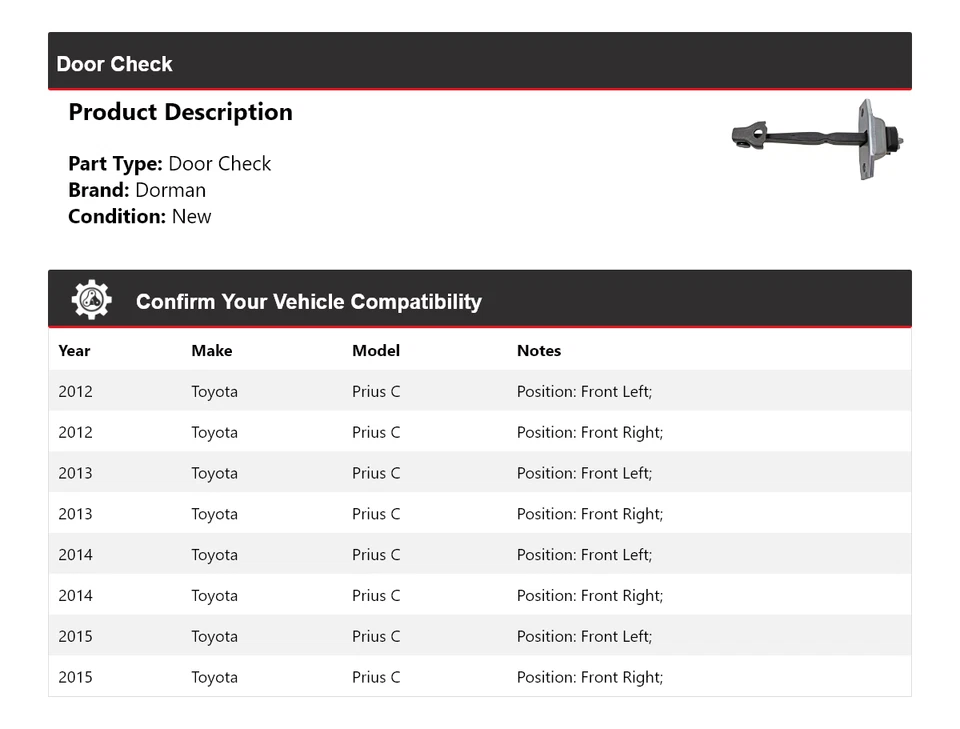
Task: Select the 2015 Front Right row
Action: tap(479, 677)
